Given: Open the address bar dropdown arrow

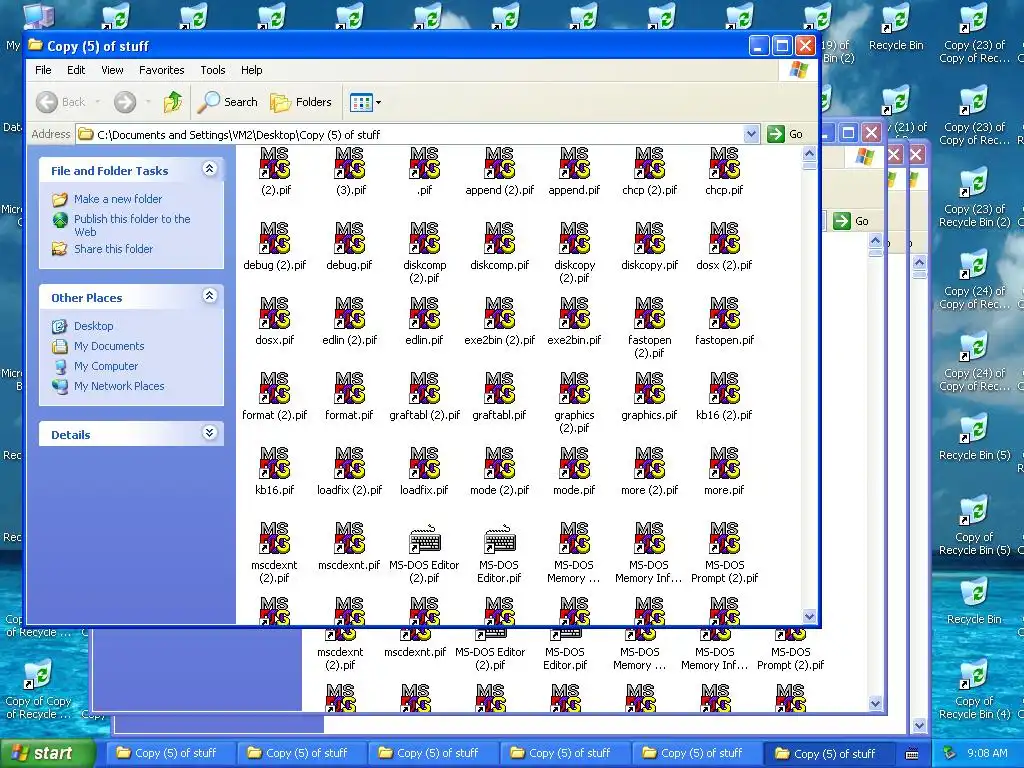Looking at the screenshot, I should [751, 135].
